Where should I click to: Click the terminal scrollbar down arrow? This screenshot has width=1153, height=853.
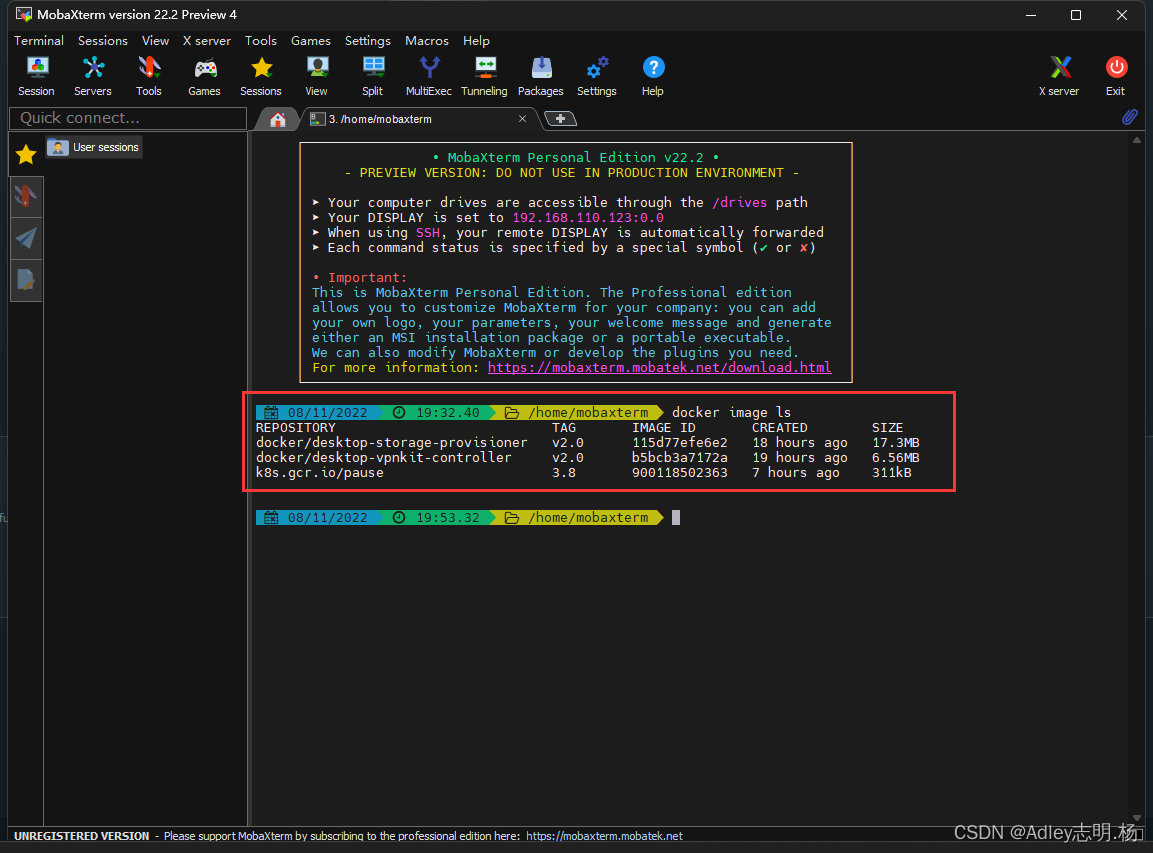click(x=1137, y=818)
